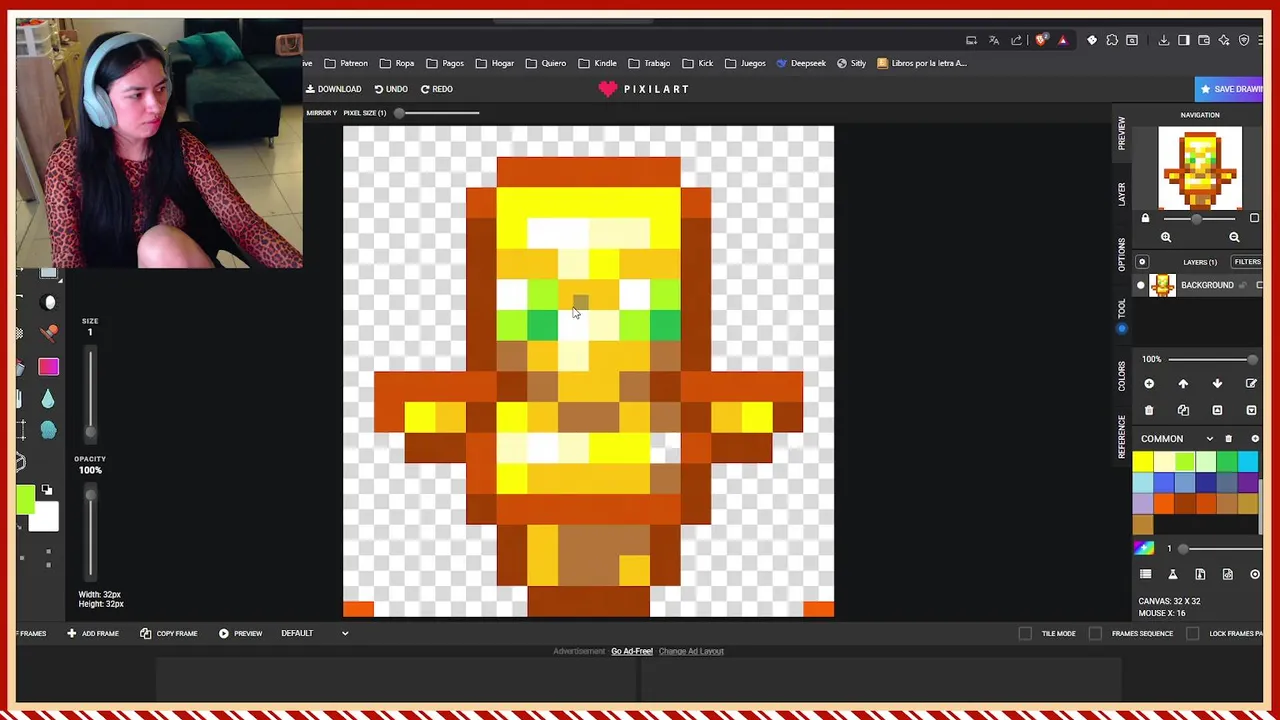Add a new layer with the plus icon
This screenshot has width=1280, height=720.
click(x=1149, y=384)
